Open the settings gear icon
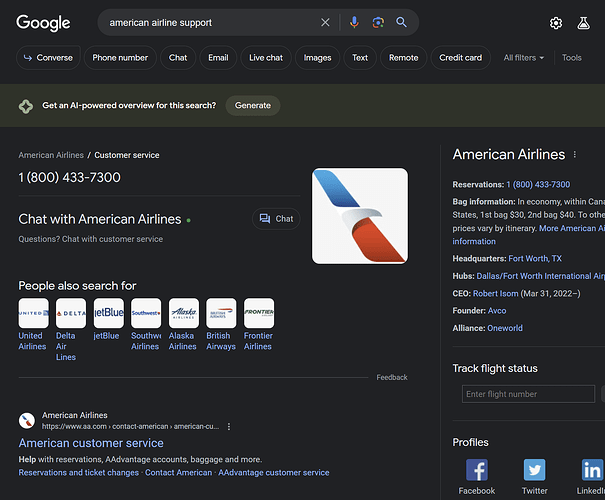Viewport: 605px width, 500px height. pyautogui.click(x=556, y=23)
